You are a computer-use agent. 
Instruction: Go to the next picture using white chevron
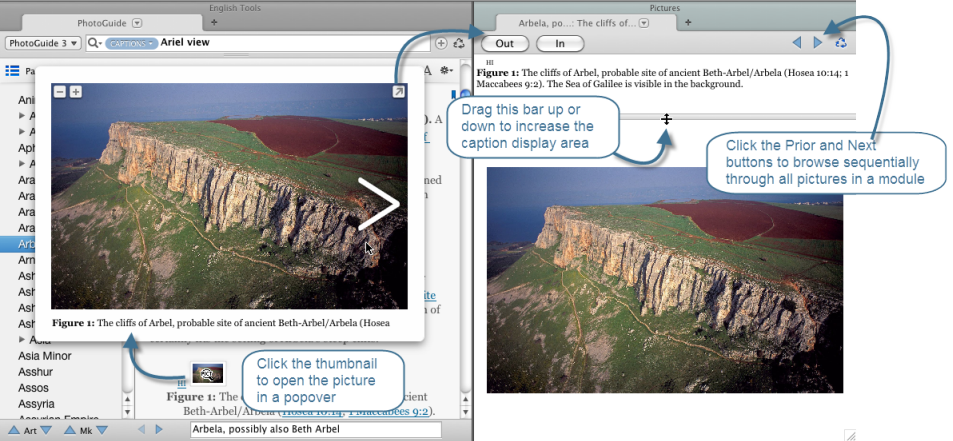[379, 204]
